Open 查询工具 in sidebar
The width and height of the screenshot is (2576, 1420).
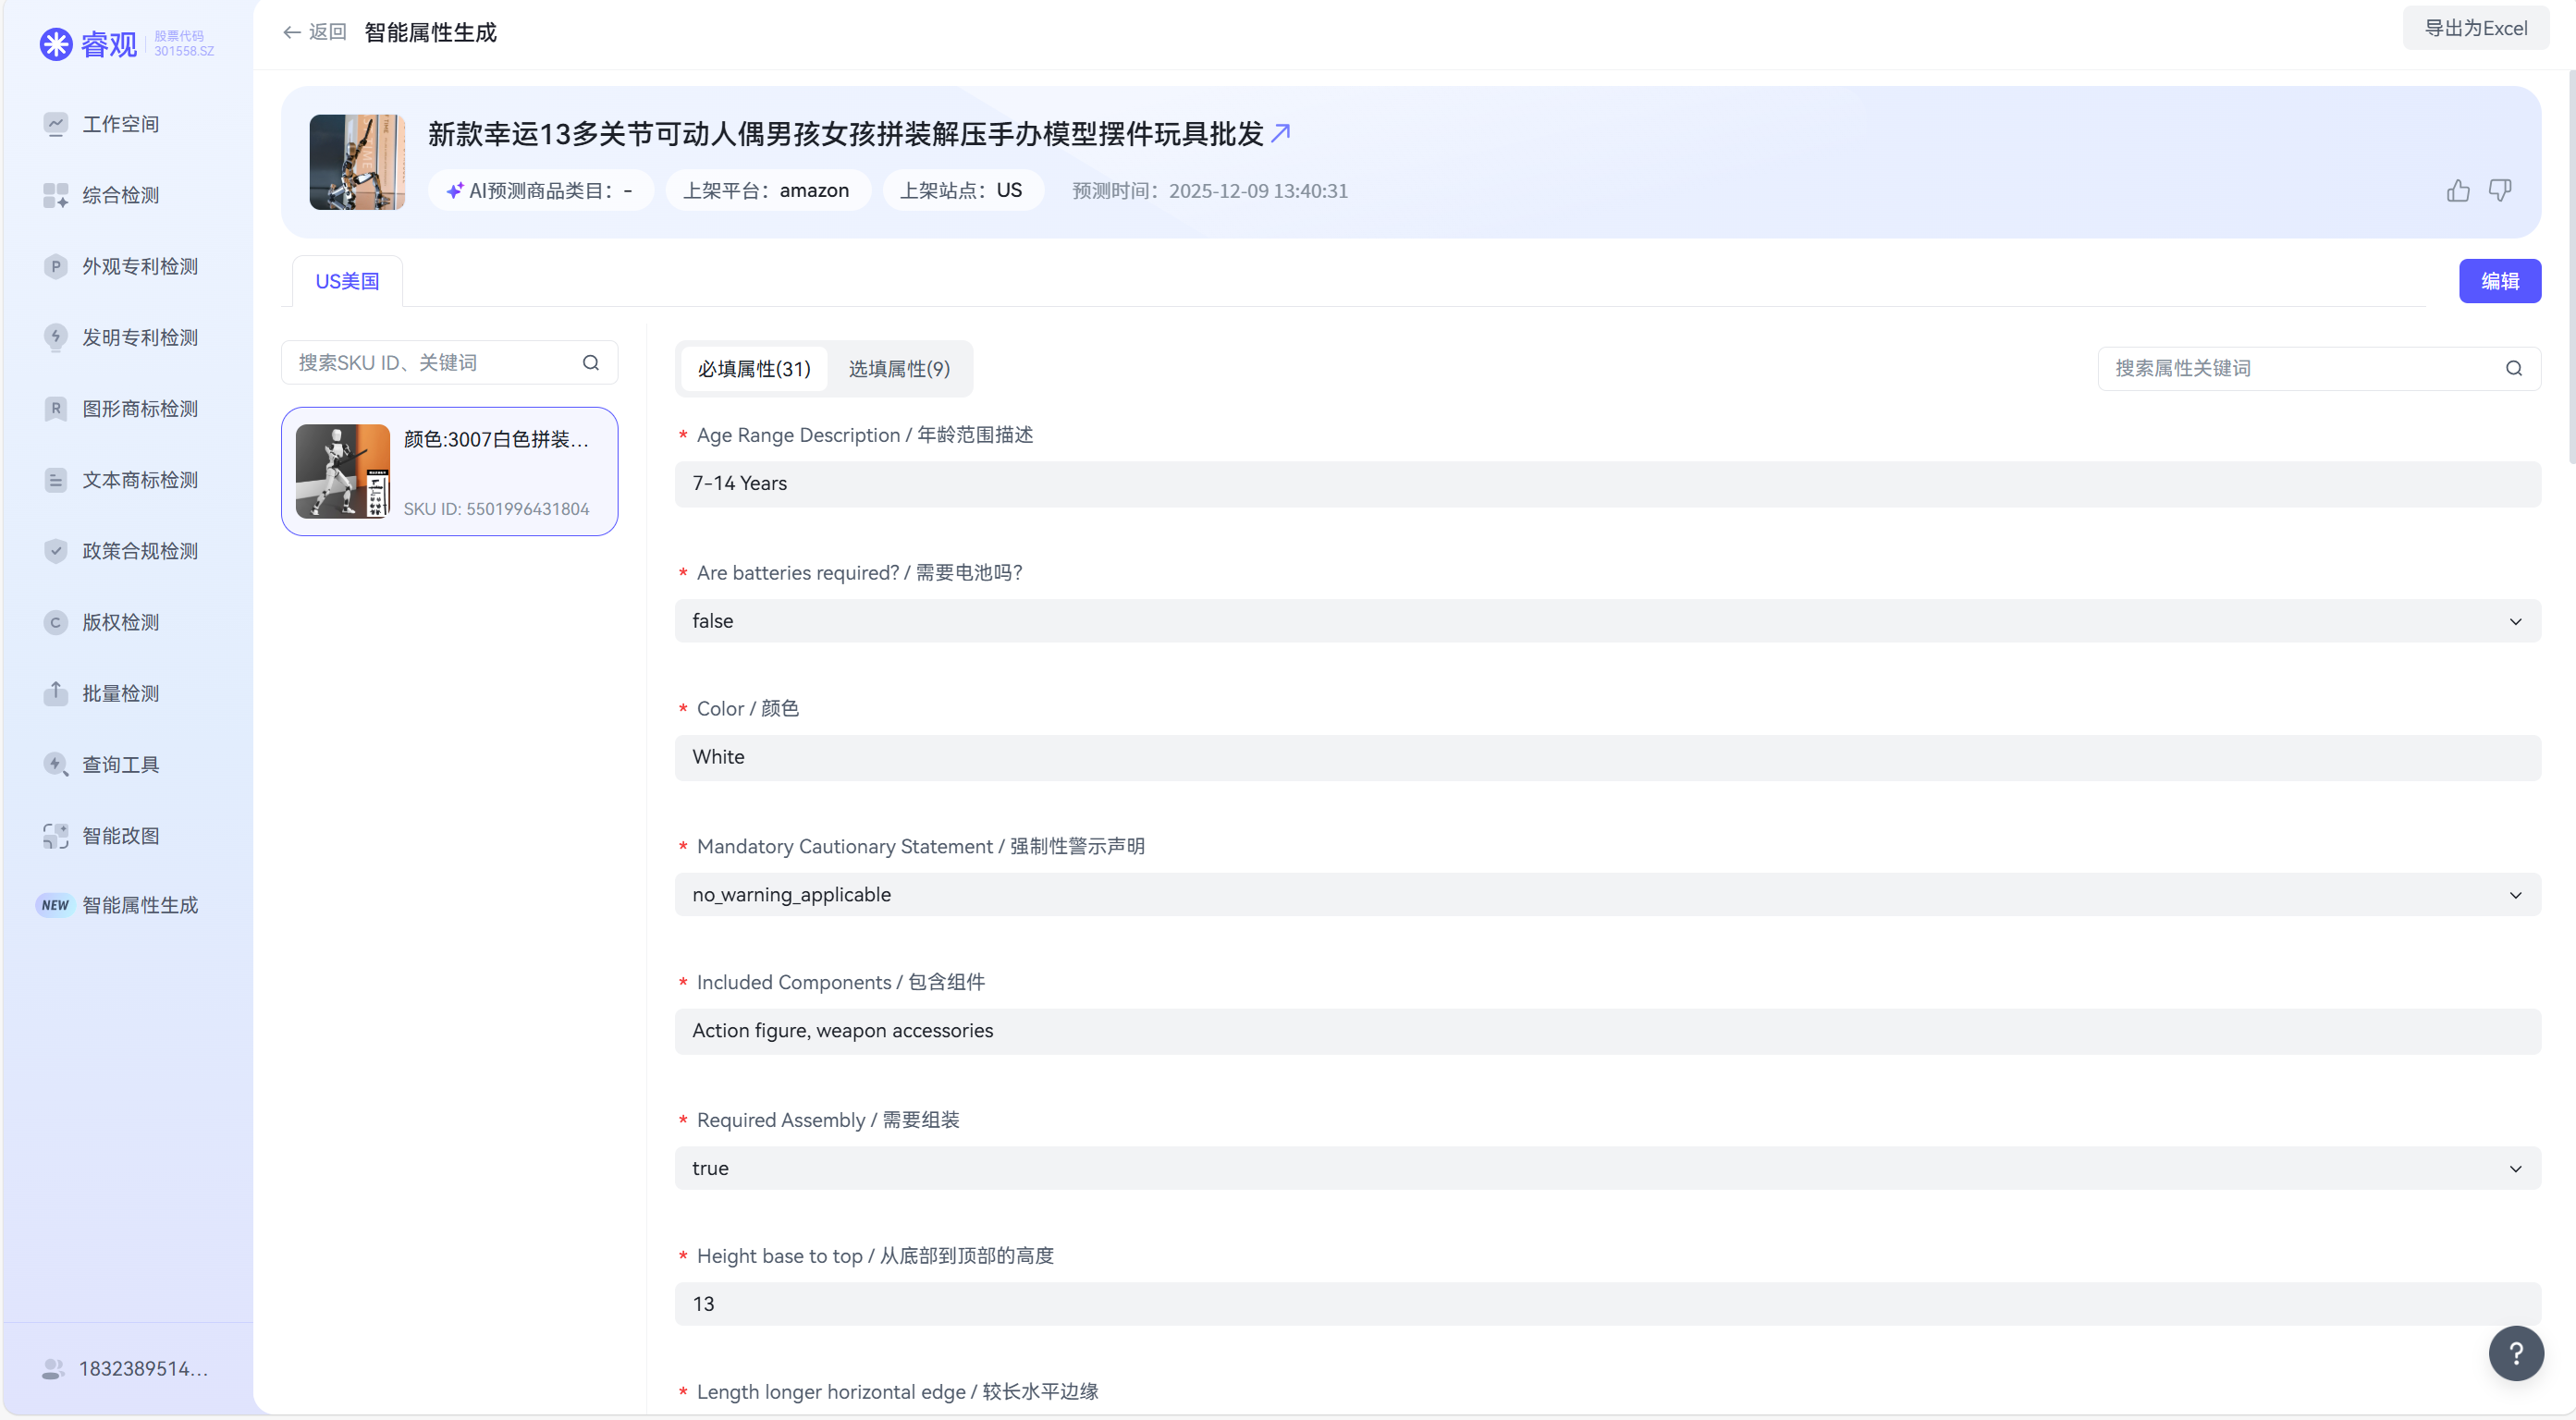pos(120,764)
